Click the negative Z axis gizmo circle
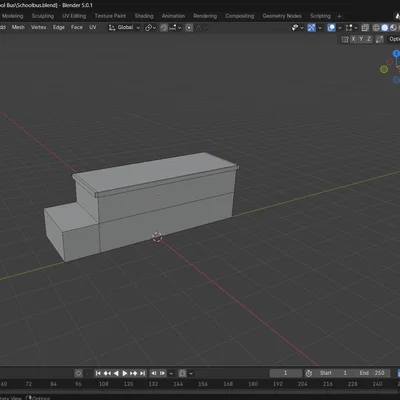The width and height of the screenshot is (400, 400). [x=396, y=80]
